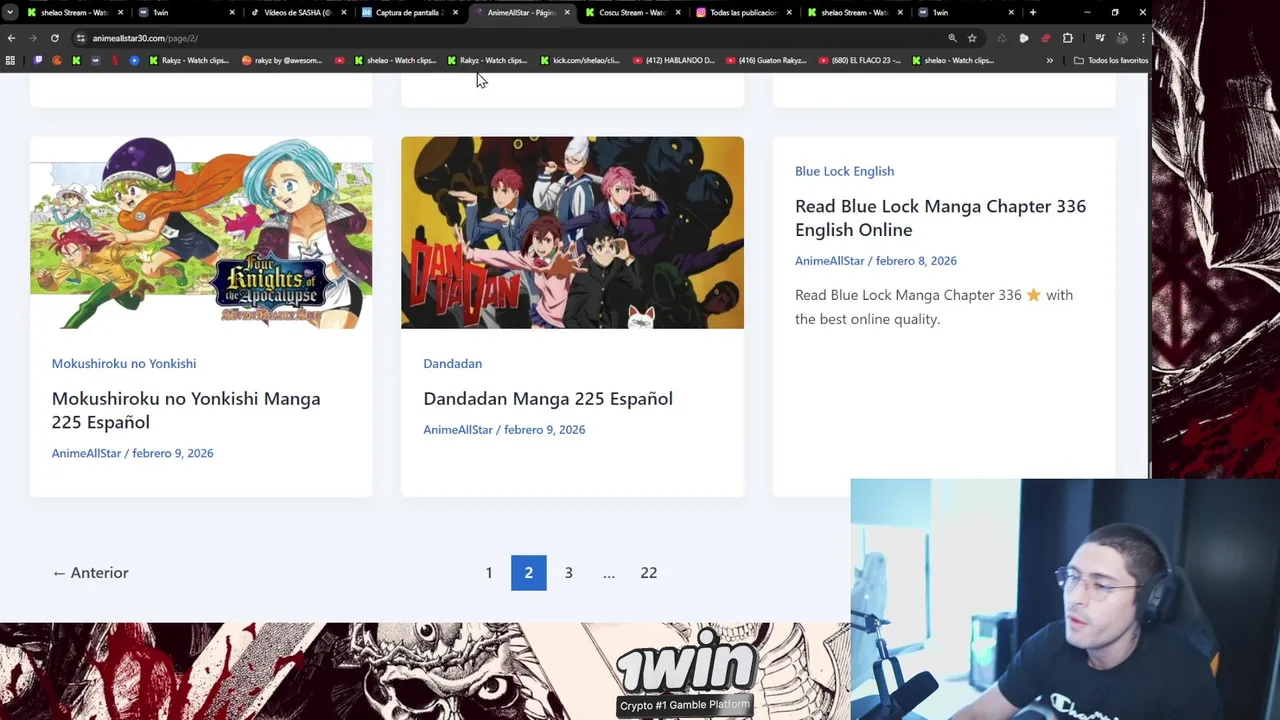This screenshot has width=1280, height=720.
Task: Open the YouTube icon bookmark after rakyz by @awesom
Action: point(340,60)
